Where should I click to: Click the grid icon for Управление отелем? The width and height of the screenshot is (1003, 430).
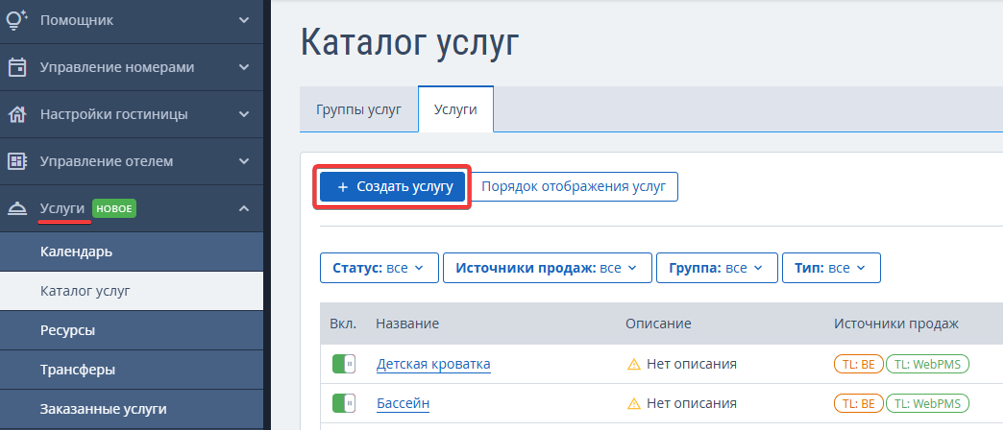point(17,161)
